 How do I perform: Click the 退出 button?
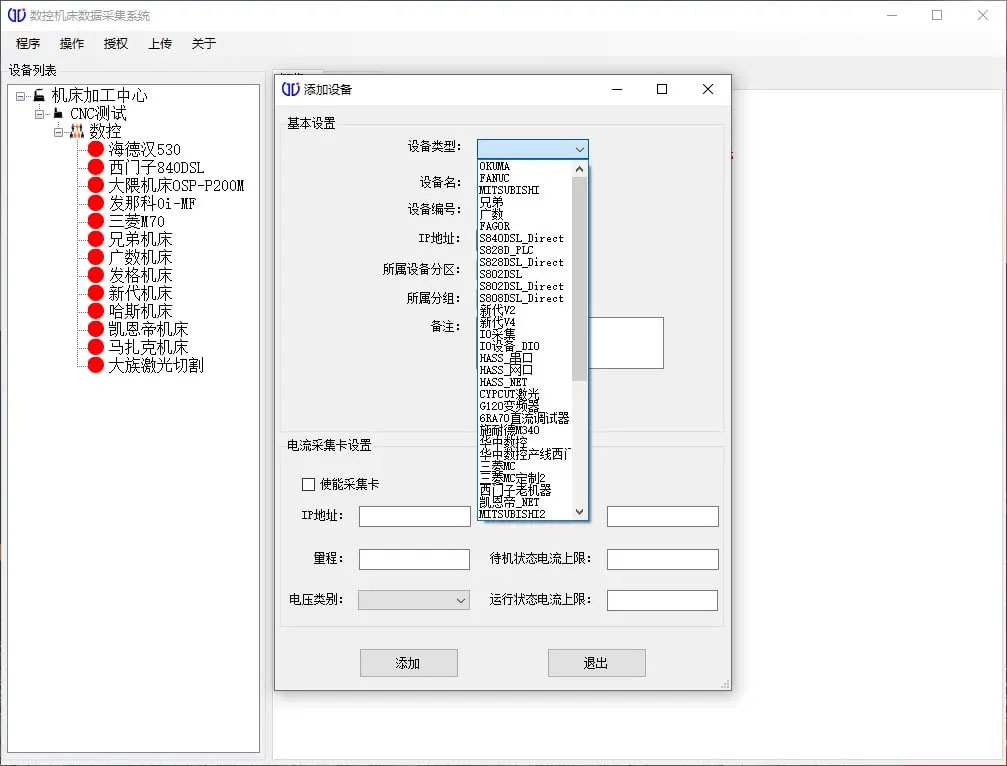click(597, 663)
